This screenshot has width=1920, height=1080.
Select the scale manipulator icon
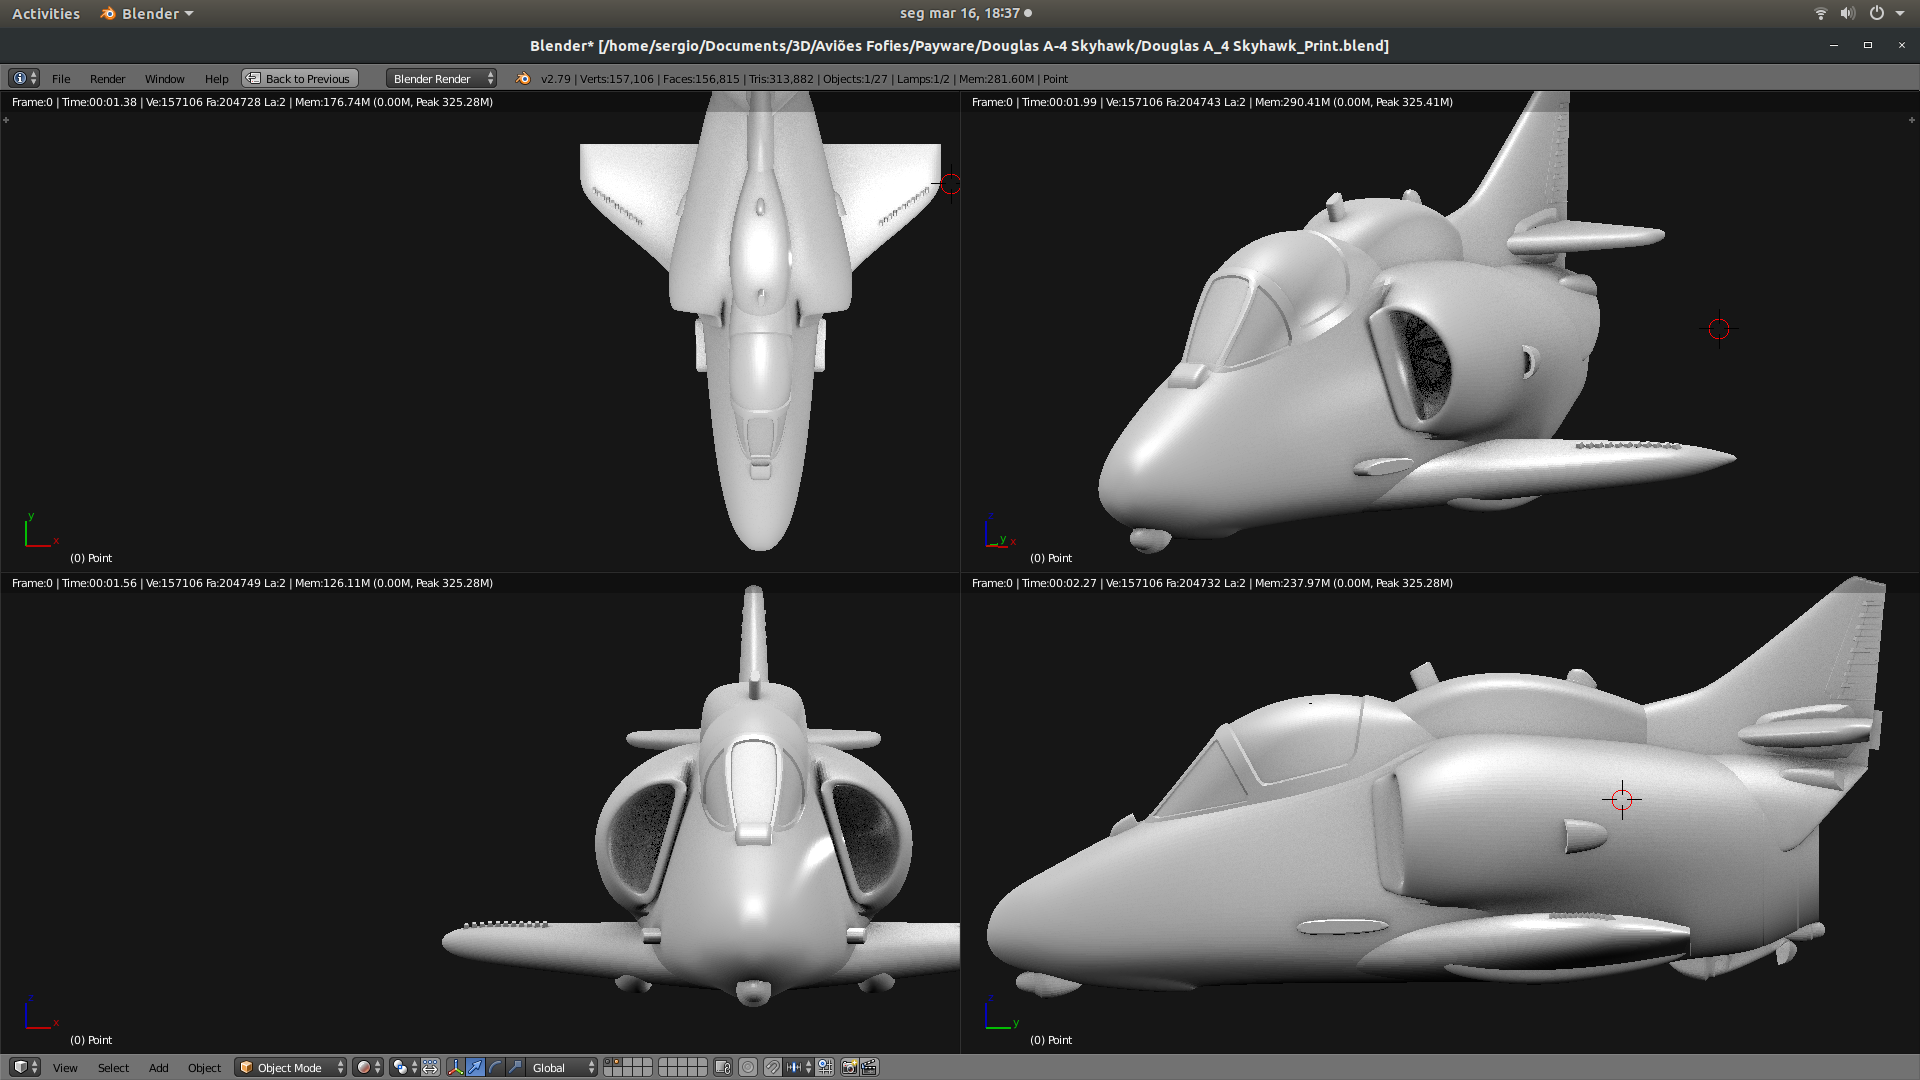pos(513,1067)
